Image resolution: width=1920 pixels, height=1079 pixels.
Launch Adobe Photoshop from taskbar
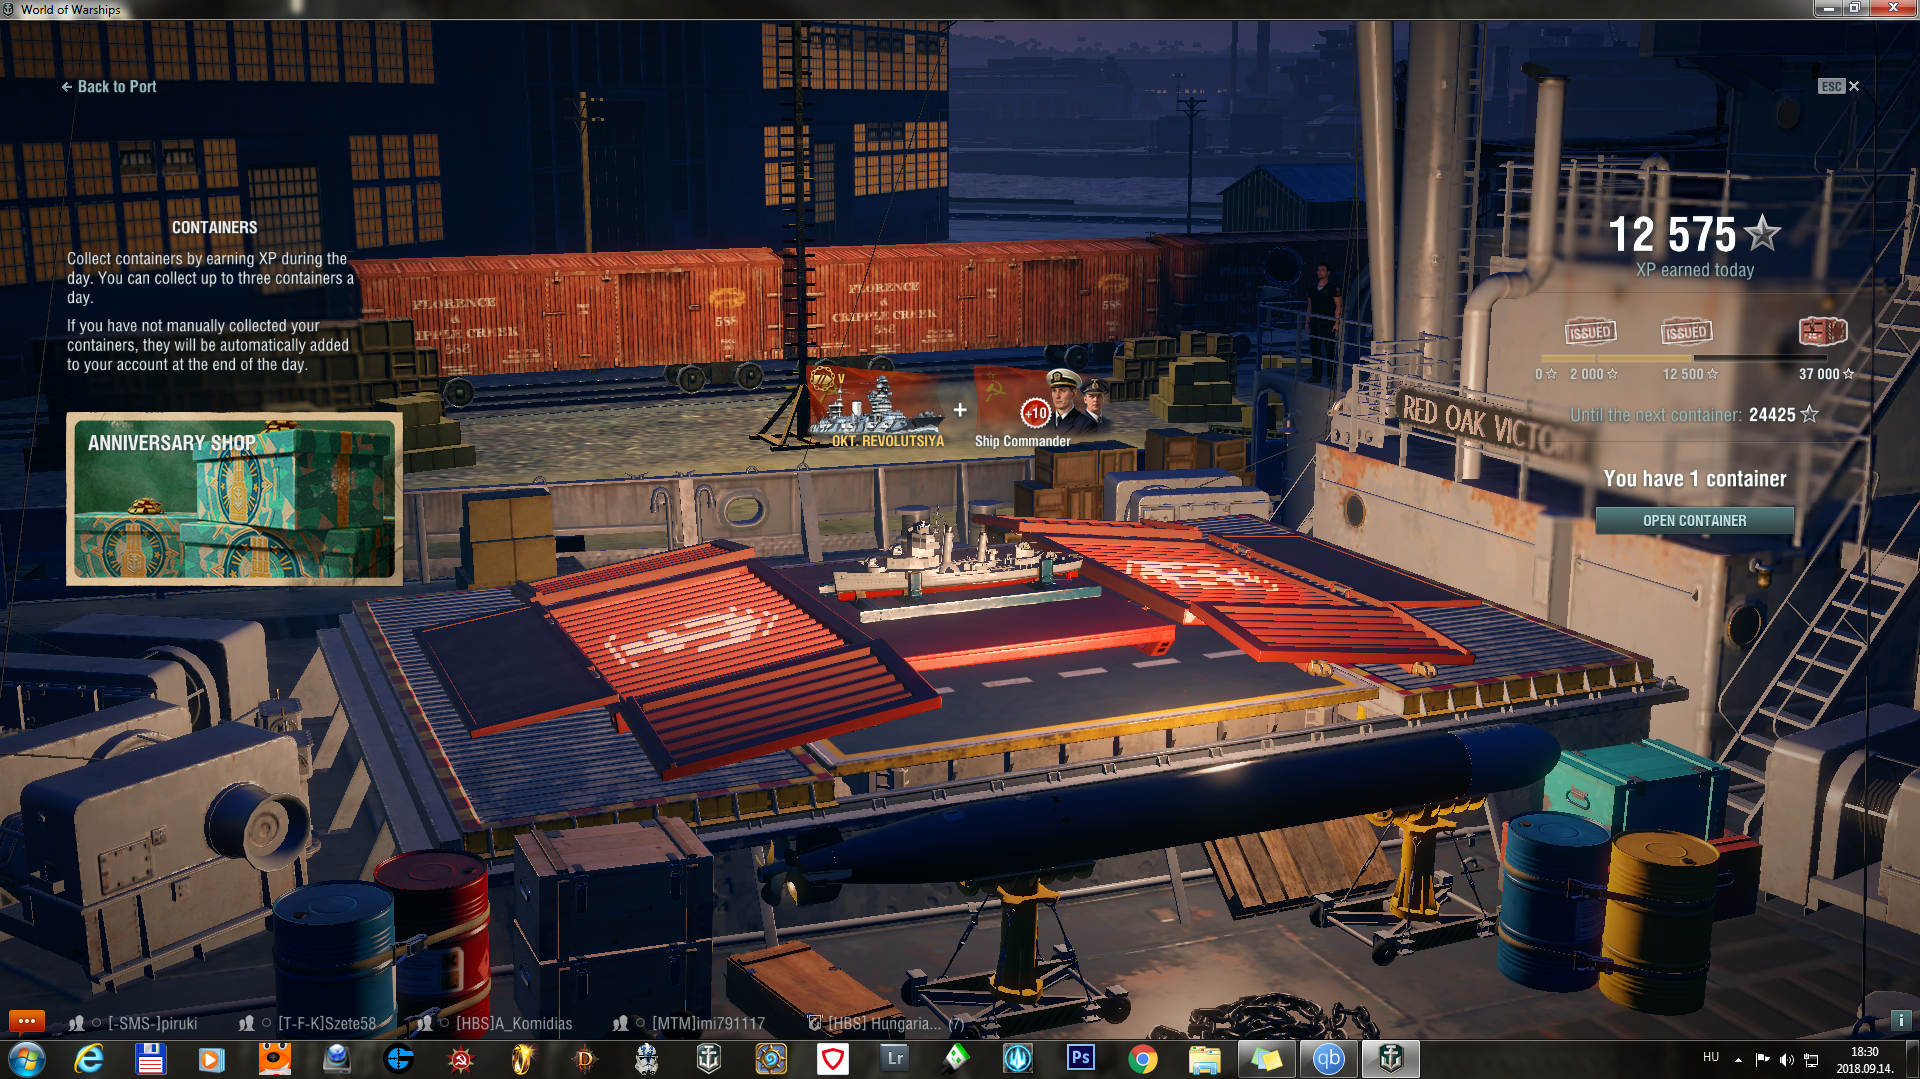tap(1081, 1058)
